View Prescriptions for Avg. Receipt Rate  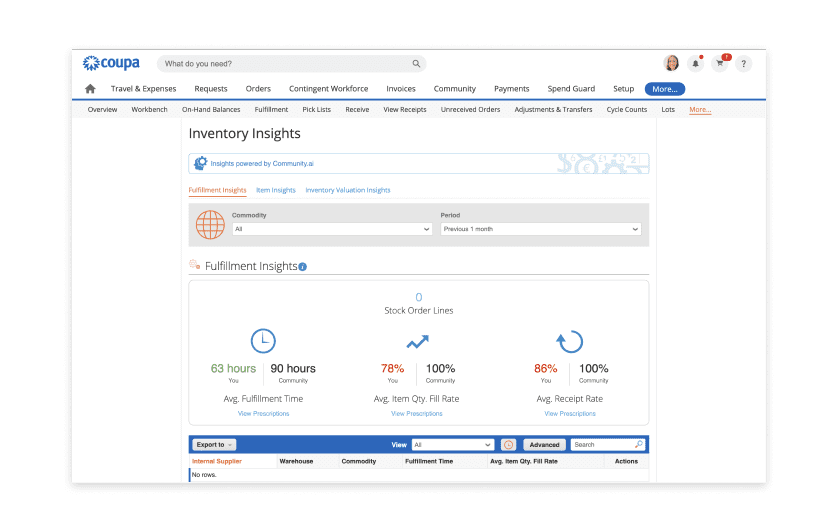tap(570, 413)
